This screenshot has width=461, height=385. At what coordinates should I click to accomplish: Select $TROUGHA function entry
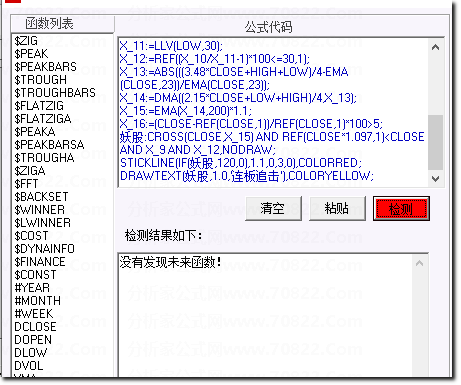(44, 158)
